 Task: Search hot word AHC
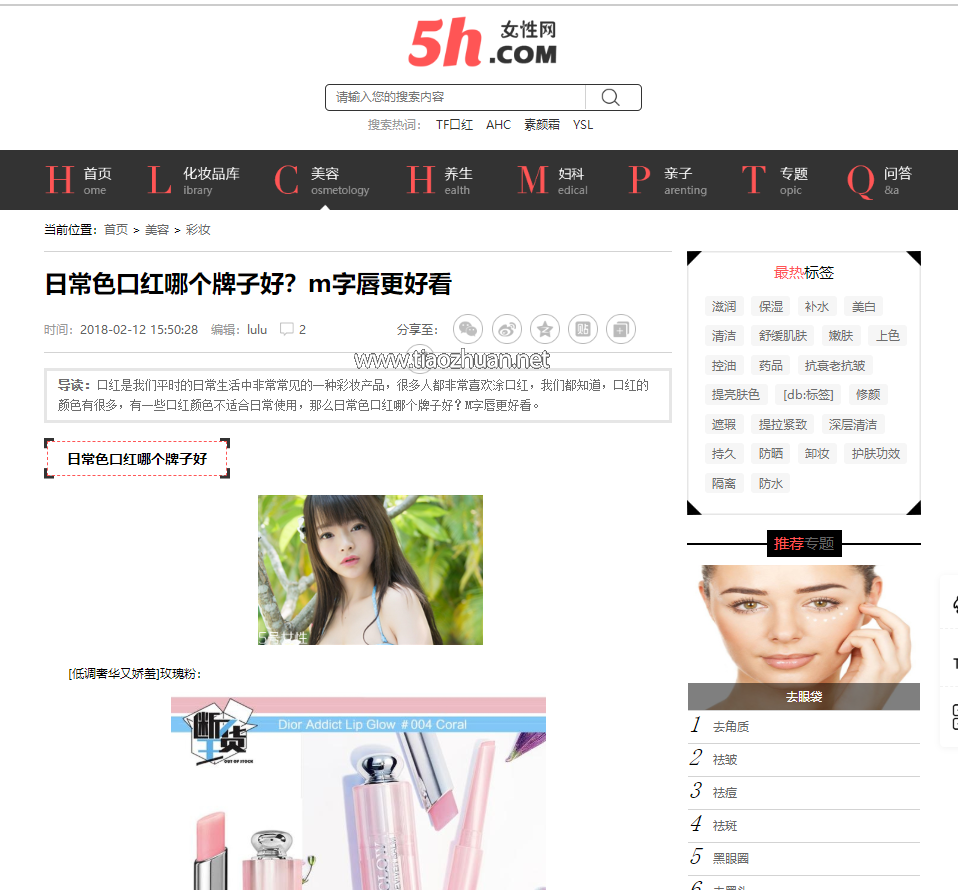(x=499, y=125)
